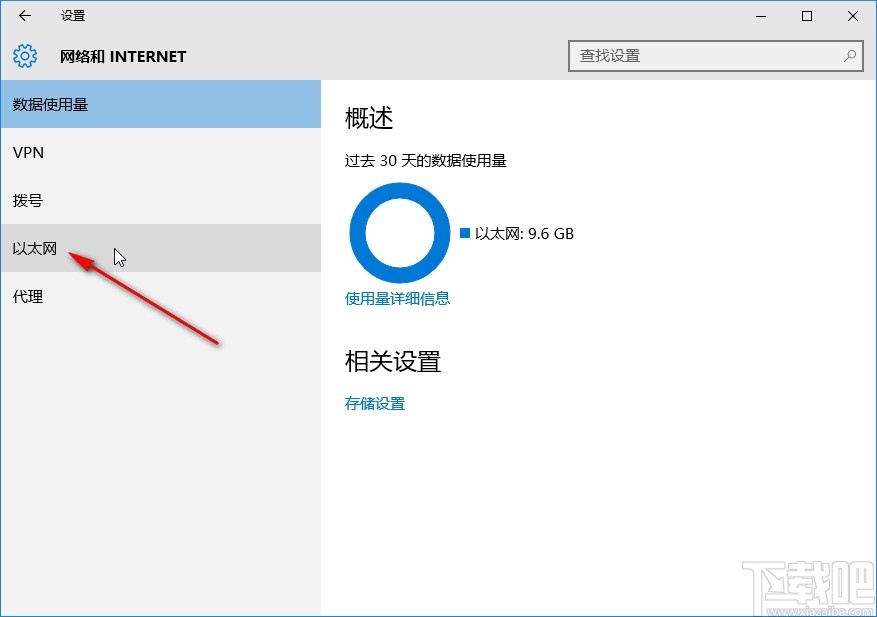Click the 相关设置 heading
The image size is (877, 617).
(393, 363)
